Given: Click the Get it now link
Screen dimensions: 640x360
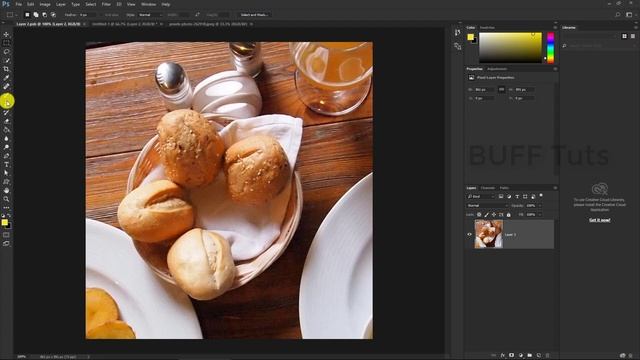Looking at the screenshot, I should [x=600, y=220].
